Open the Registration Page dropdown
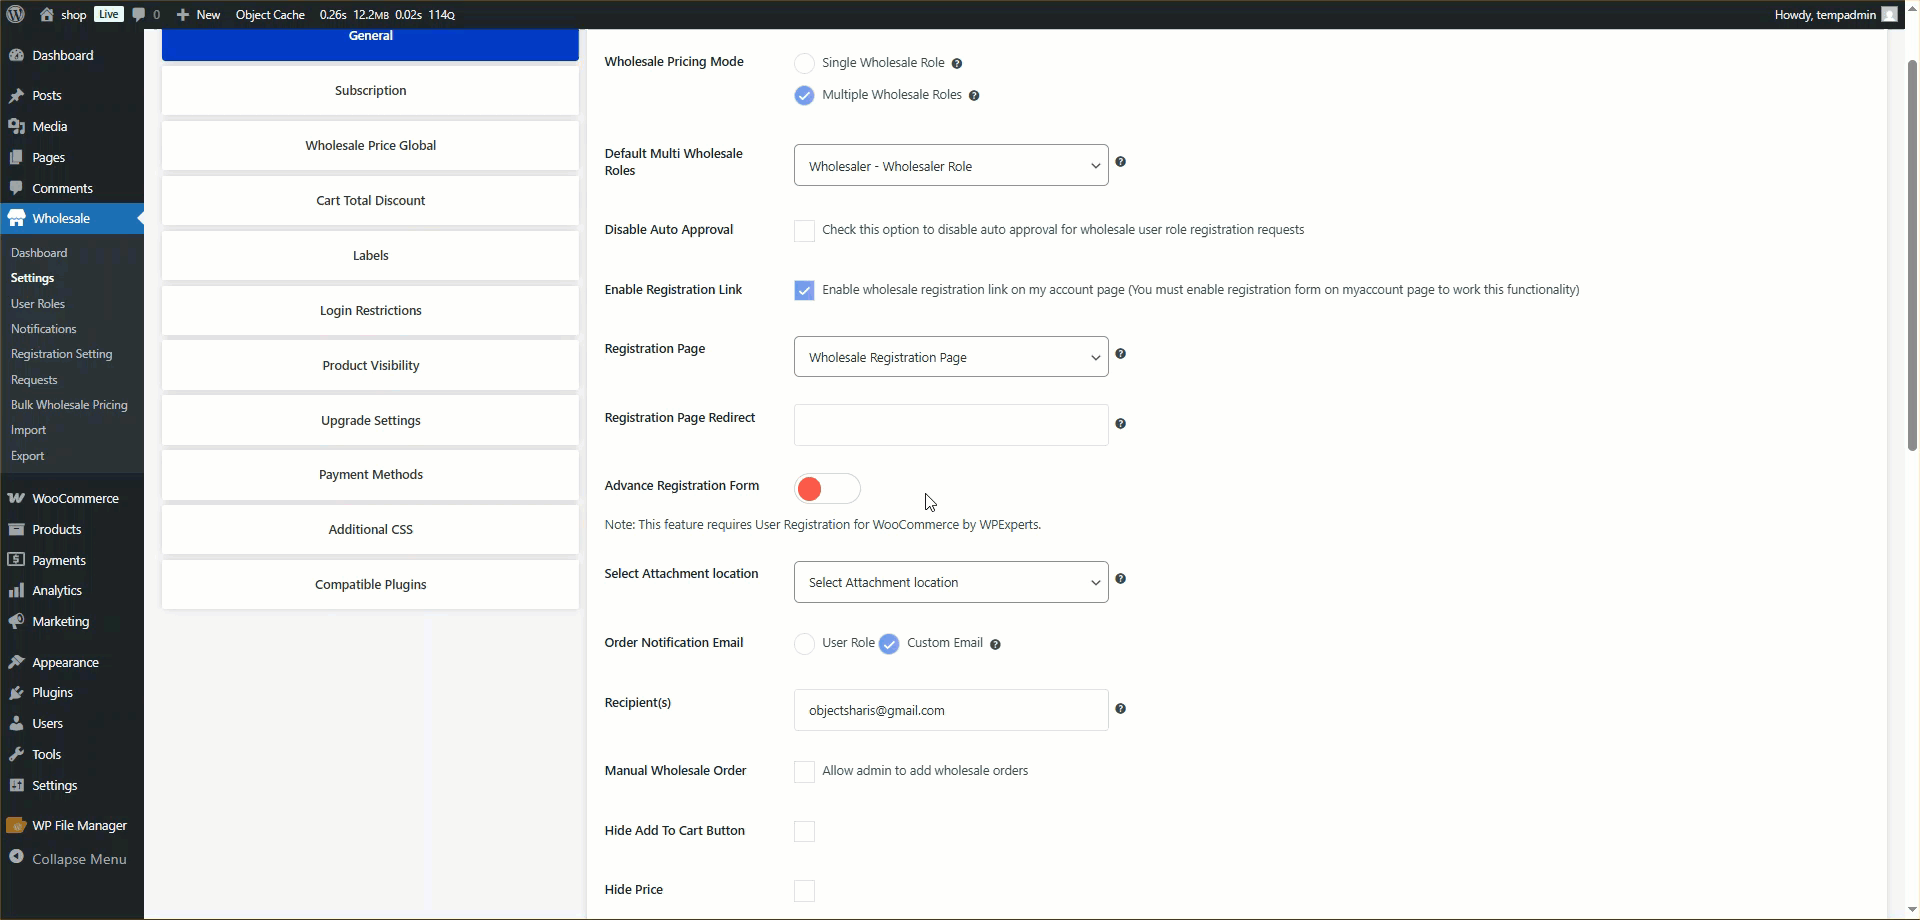1920x920 pixels. pyautogui.click(x=951, y=356)
